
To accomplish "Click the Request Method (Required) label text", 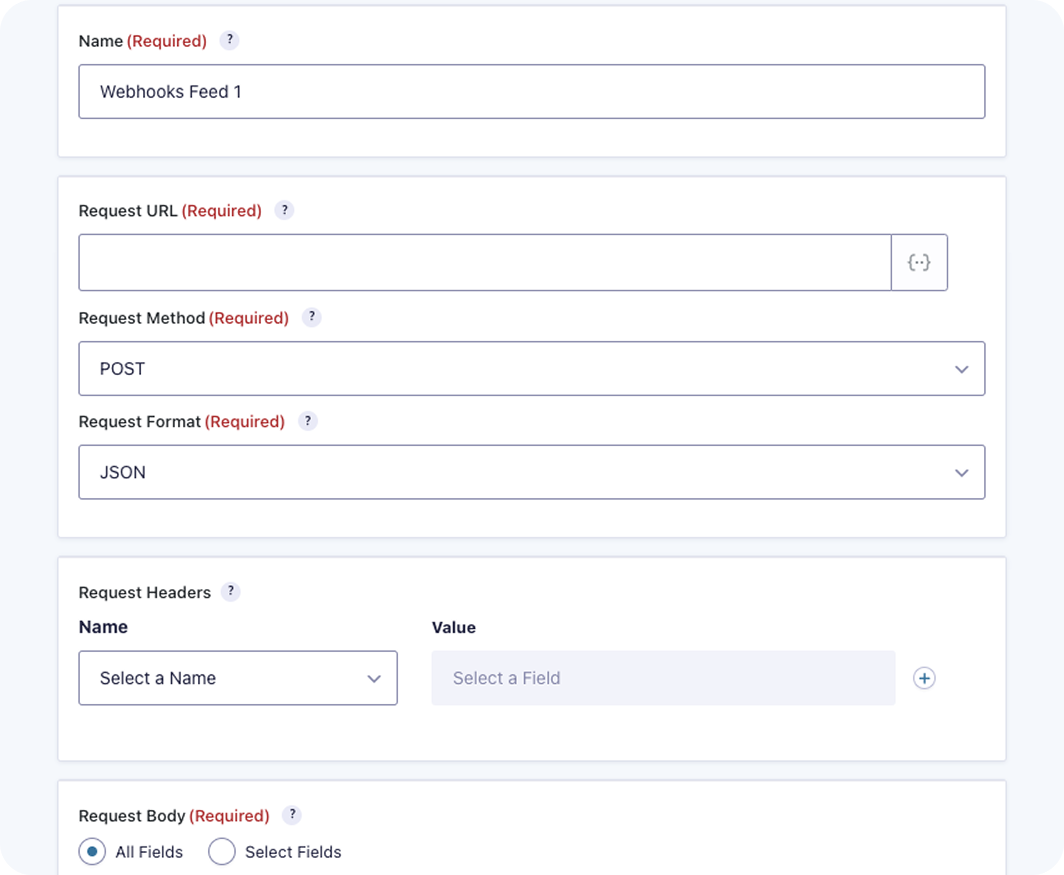I will (x=183, y=318).
